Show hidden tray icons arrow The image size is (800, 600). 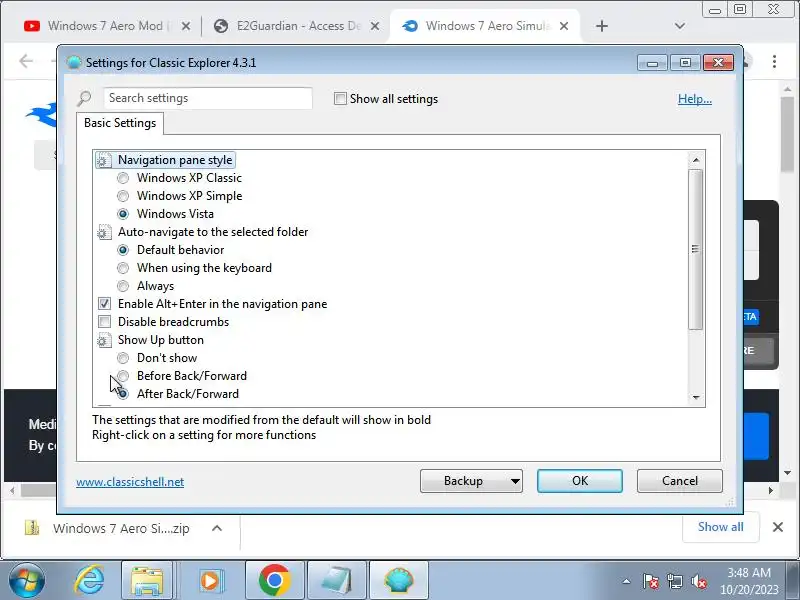click(626, 581)
